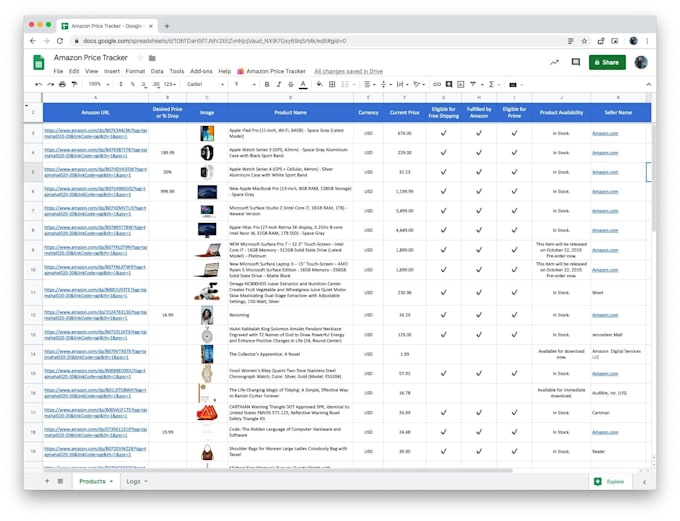Select the paint format tool
Viewport: 680px width, 521px height.
pos(74,84)
